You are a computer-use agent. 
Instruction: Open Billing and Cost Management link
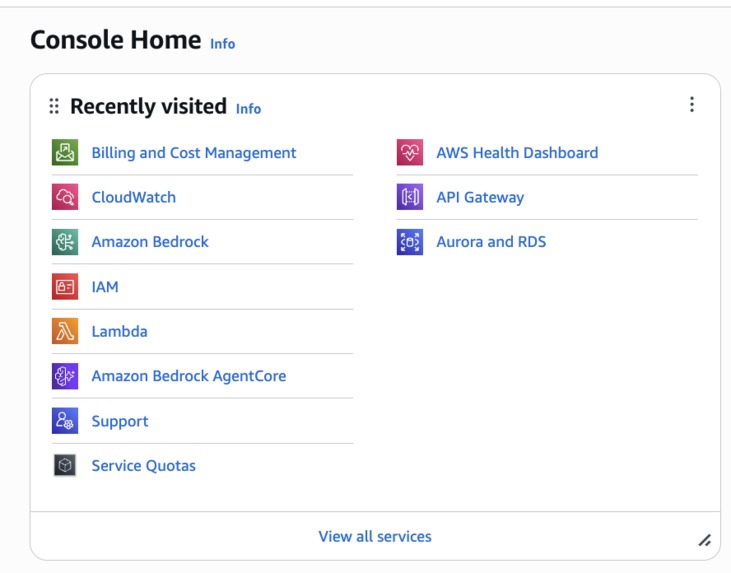(193, 152)
